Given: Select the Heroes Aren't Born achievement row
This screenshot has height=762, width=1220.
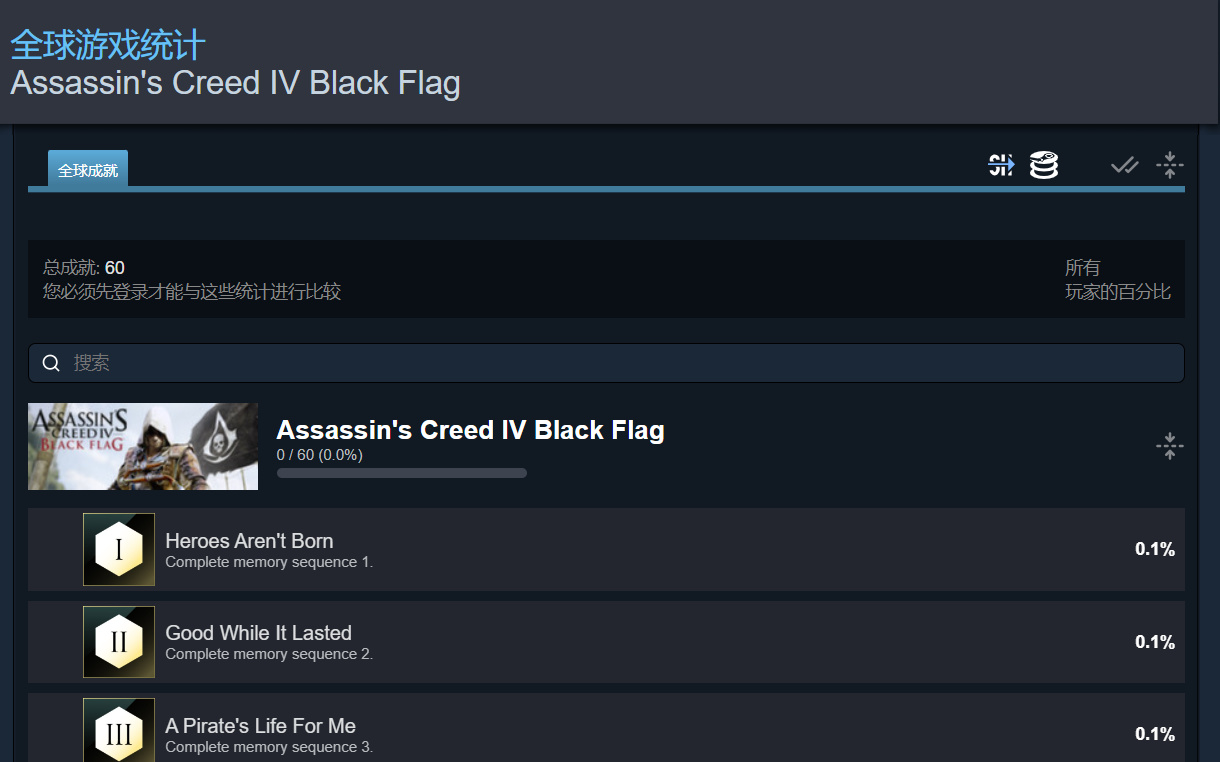Looking at the screenshot, I should pyautogui.click(x=606, y=549).
